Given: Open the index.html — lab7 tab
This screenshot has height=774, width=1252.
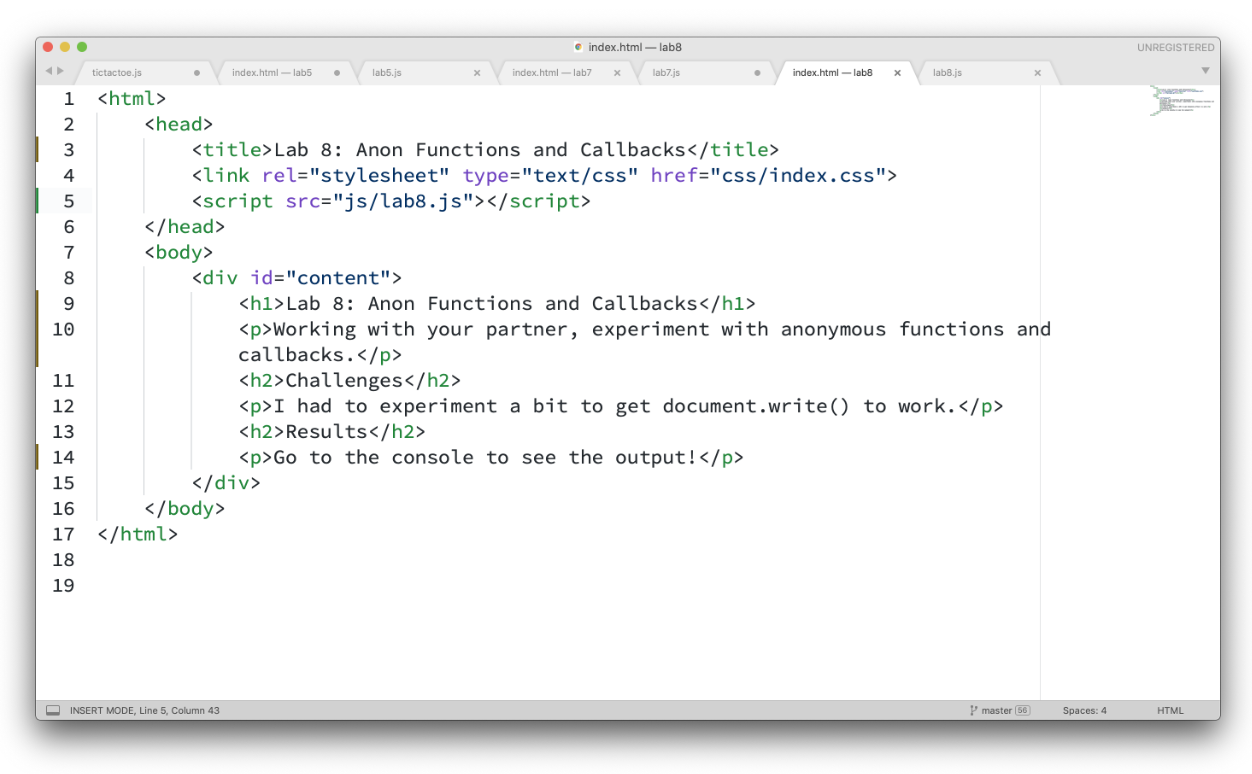Looking at the screenshot, I should [552, 73].
